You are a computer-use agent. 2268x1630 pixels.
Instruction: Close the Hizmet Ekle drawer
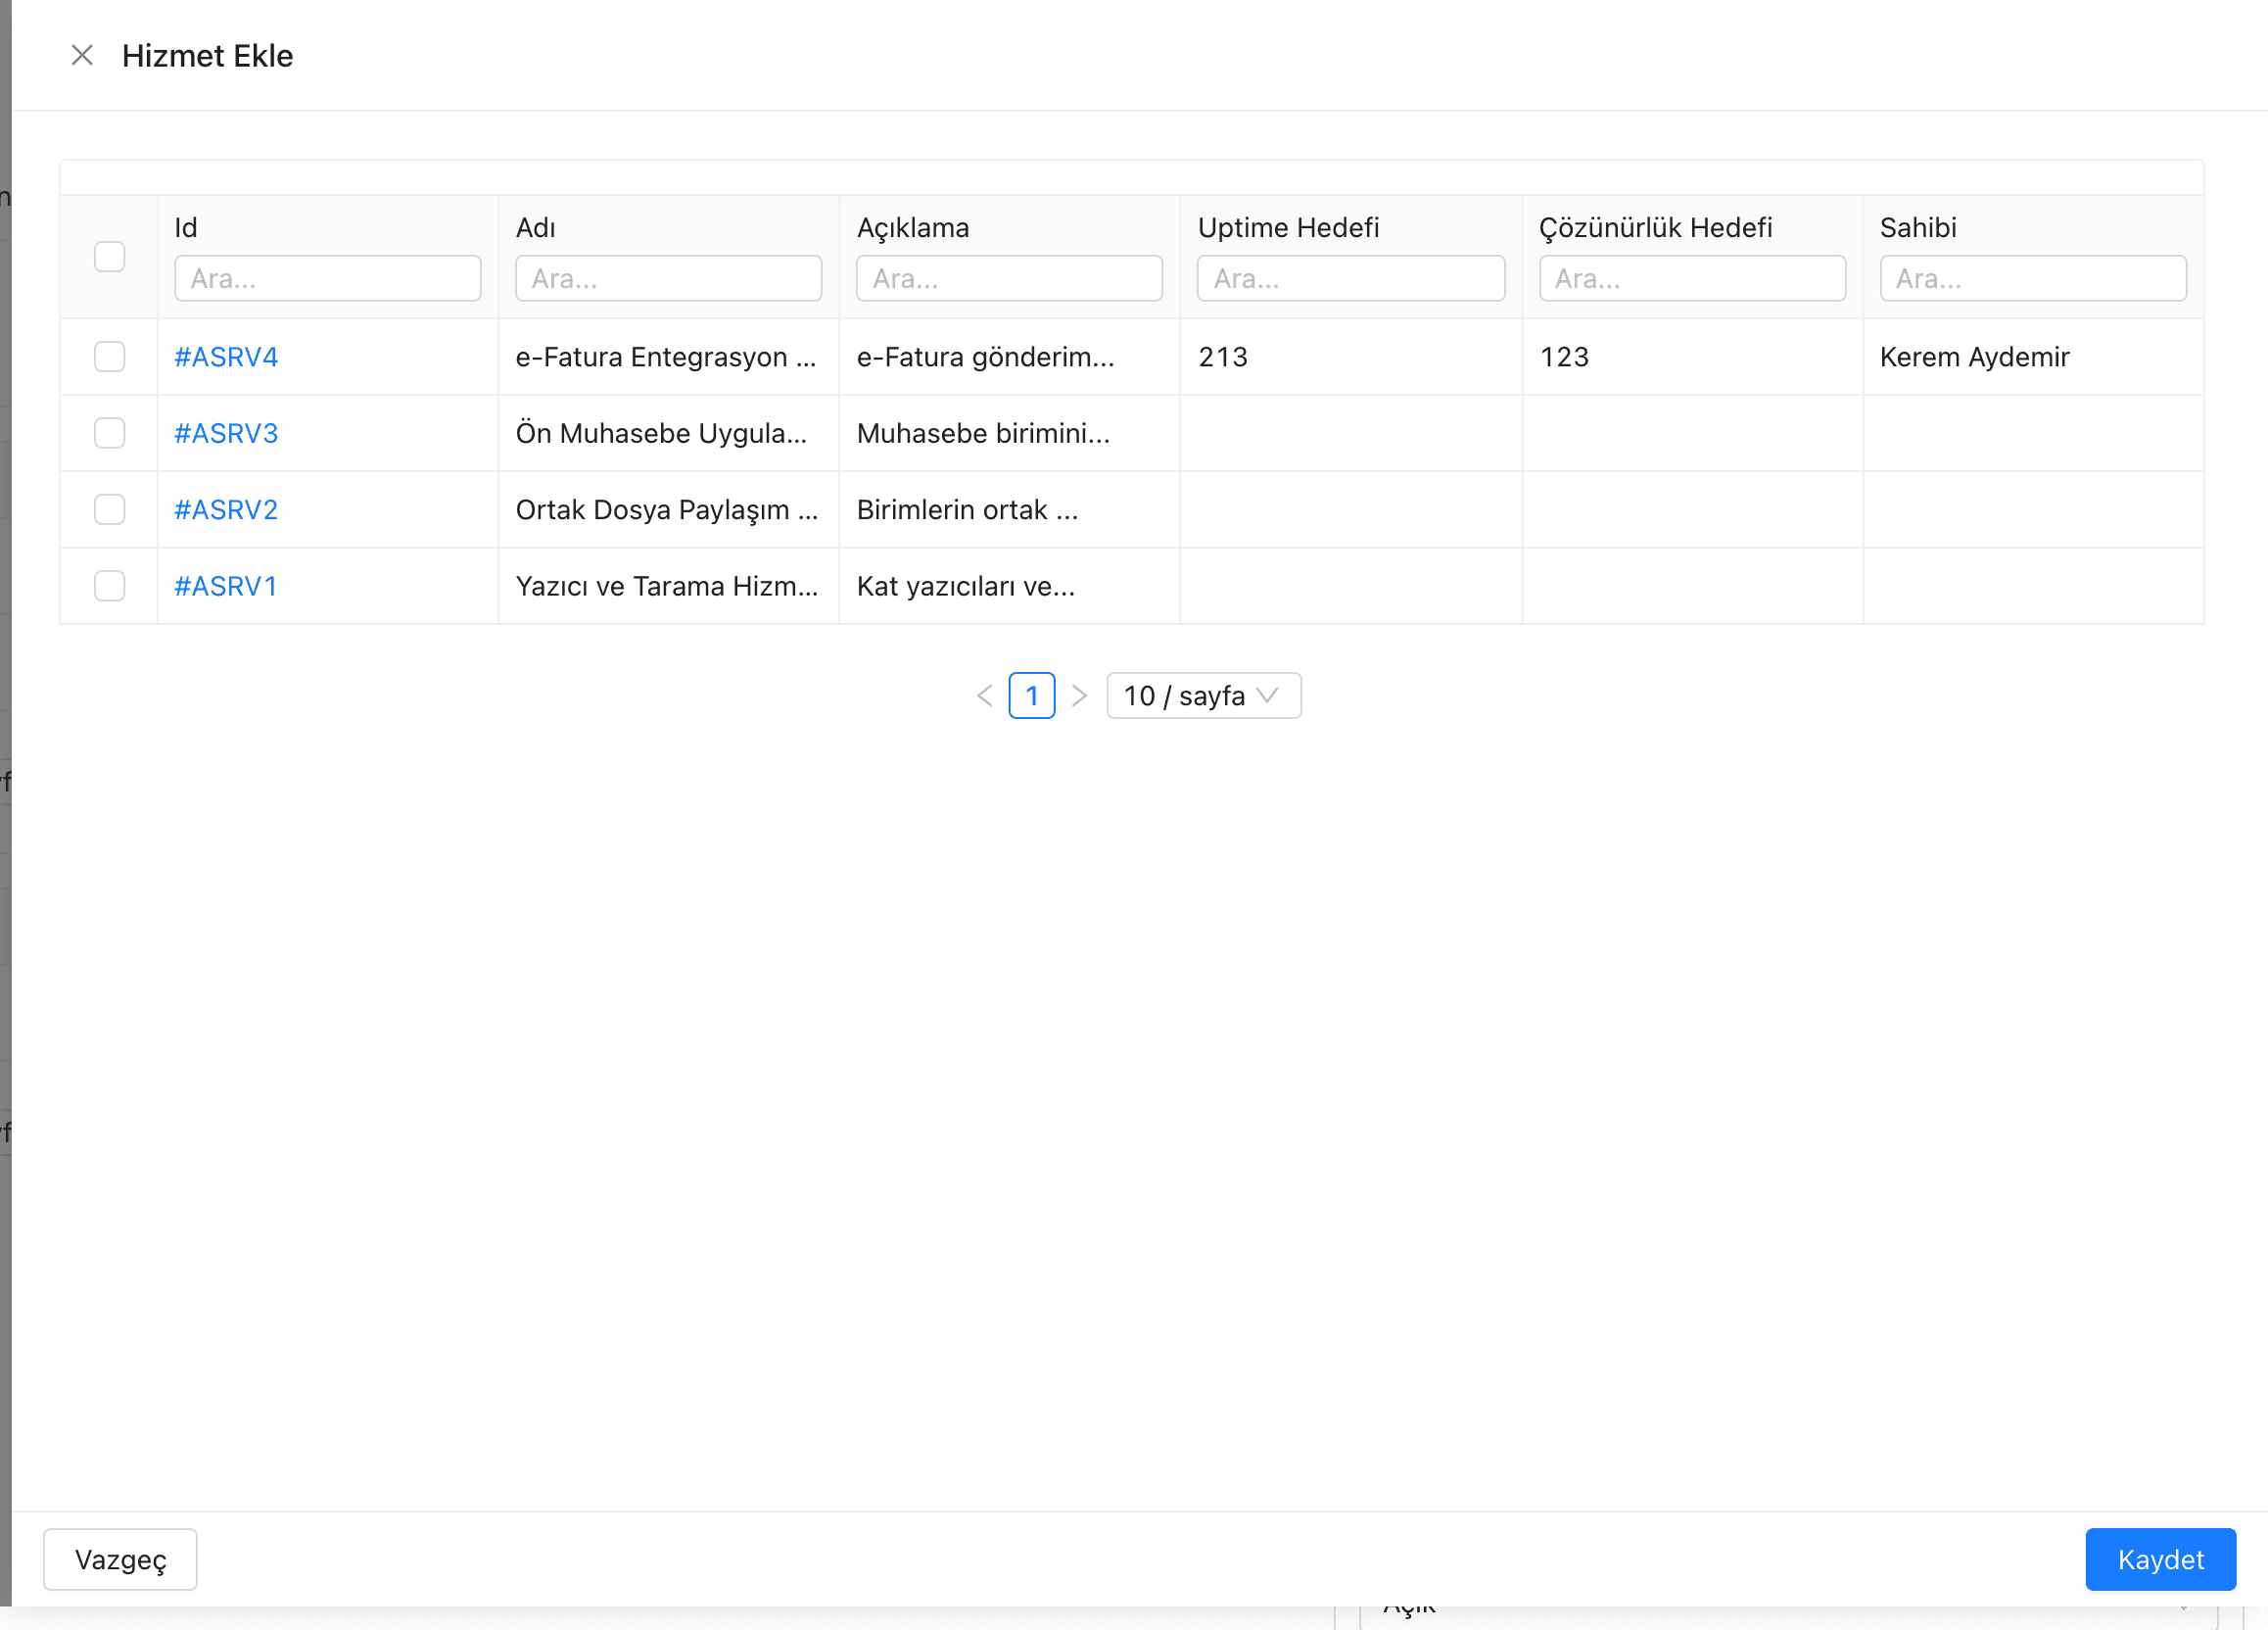(82, 56)
